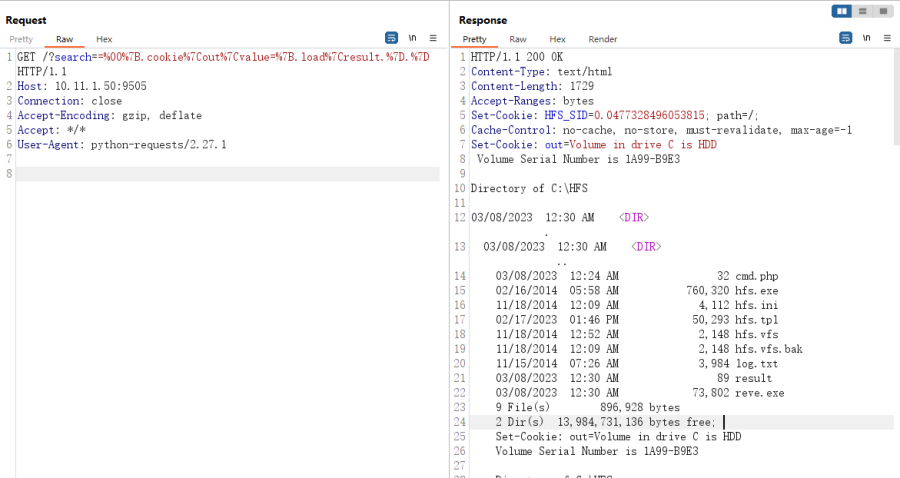Open Request panel hamburger options menu
The height and width of the screenshot is (478, 900).
[x=433, y=38]
